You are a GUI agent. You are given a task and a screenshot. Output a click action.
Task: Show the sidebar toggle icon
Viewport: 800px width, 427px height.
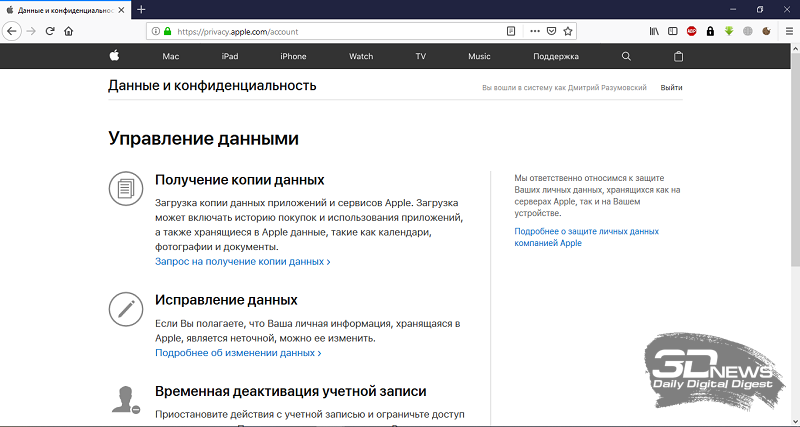point(673,31)
